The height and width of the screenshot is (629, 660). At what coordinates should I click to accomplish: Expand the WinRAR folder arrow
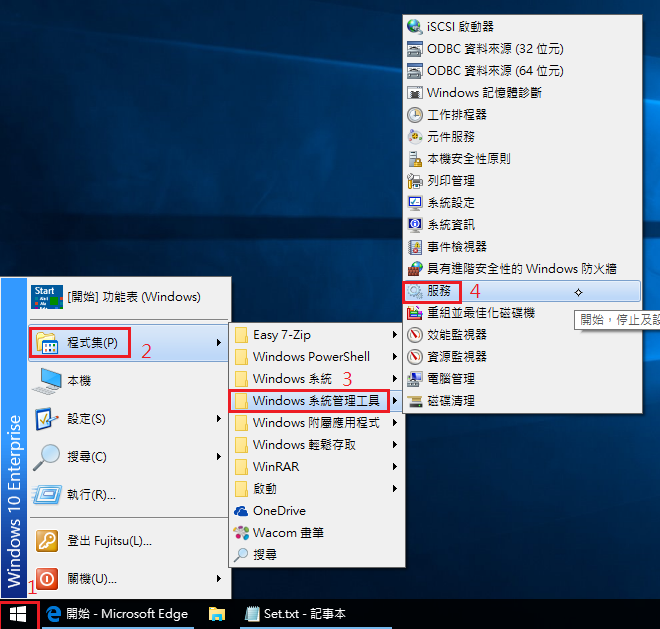pyautogui.click(x=395, y=467)
